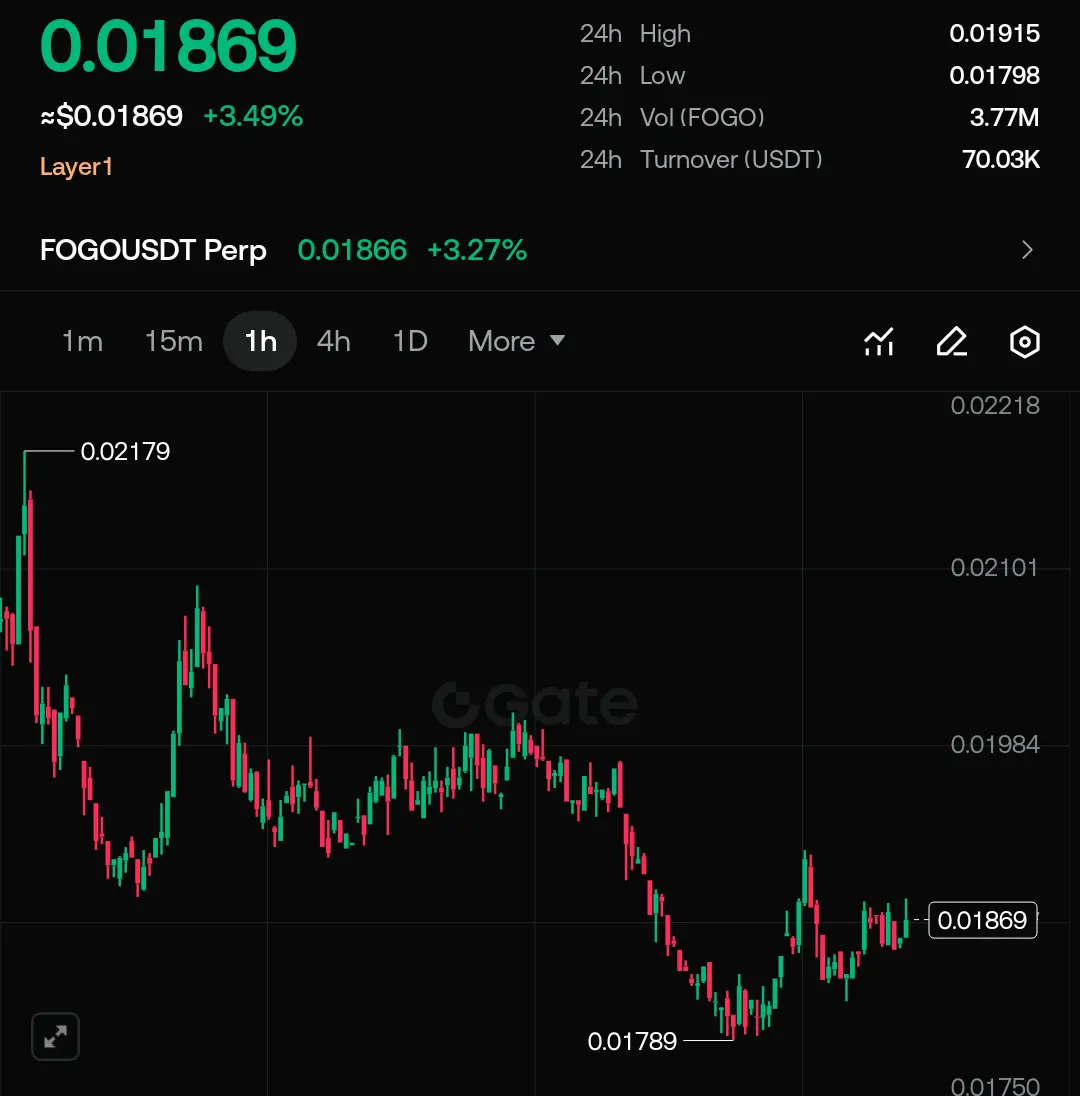
Task: Click the 0.01984 price axis label
Action: (995, 744)
